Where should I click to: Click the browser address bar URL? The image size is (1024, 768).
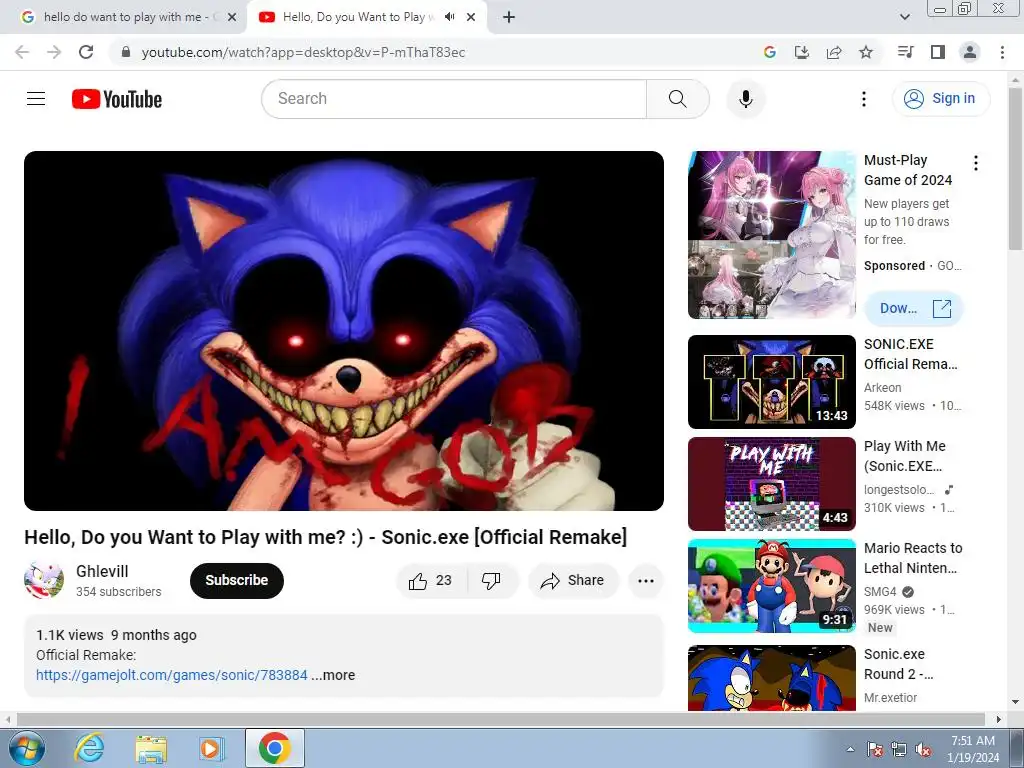point(303,52)
